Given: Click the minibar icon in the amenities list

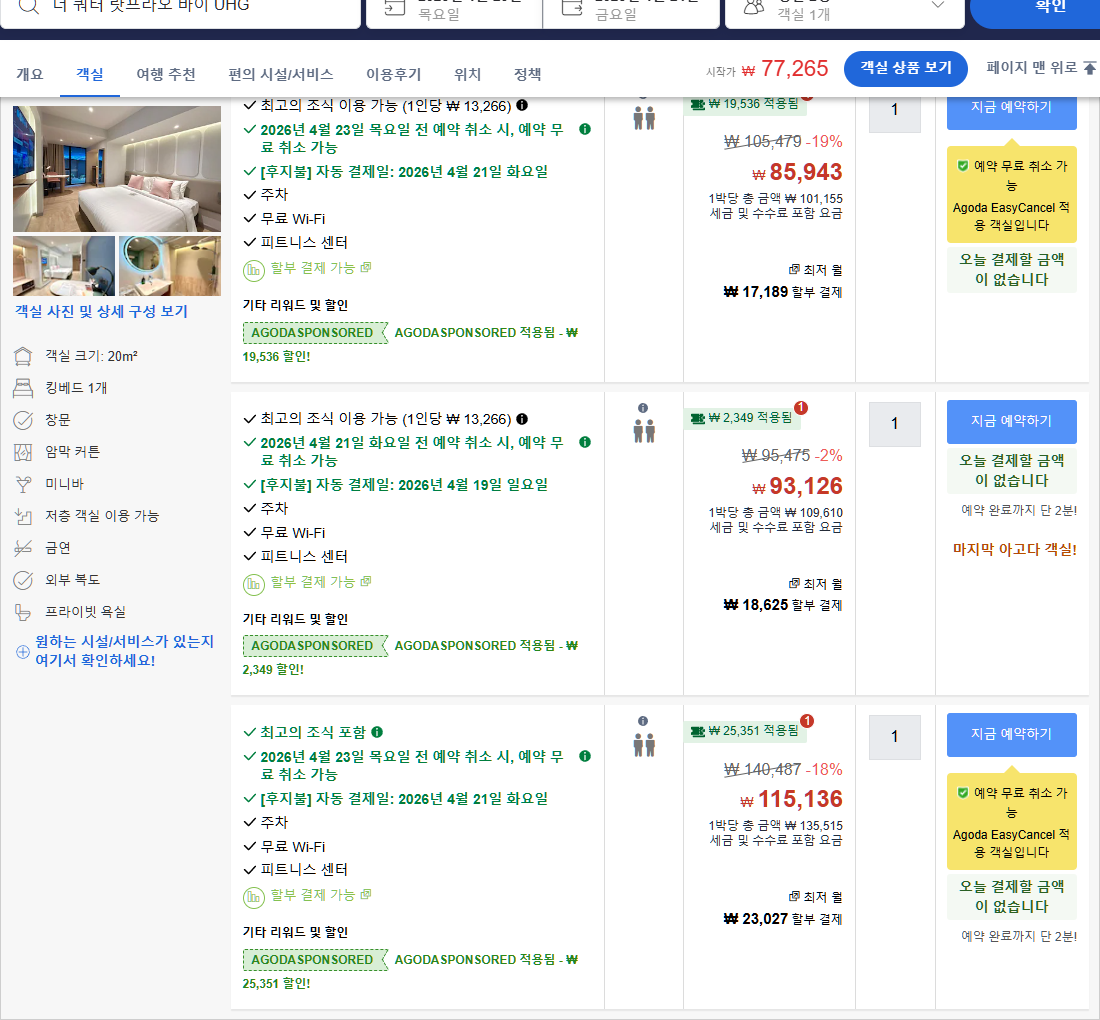Looking at the screenshot, I should pyautogui.click(x=21, y=485).
